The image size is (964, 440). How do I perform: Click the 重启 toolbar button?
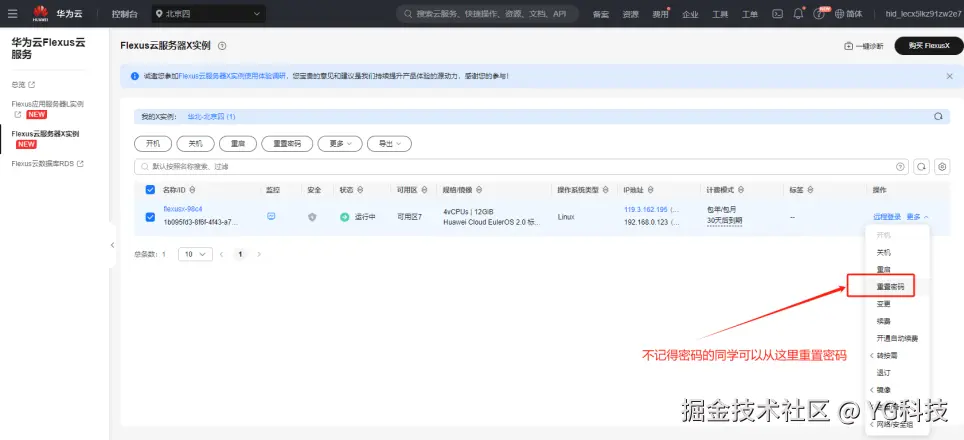pos(238,143)
